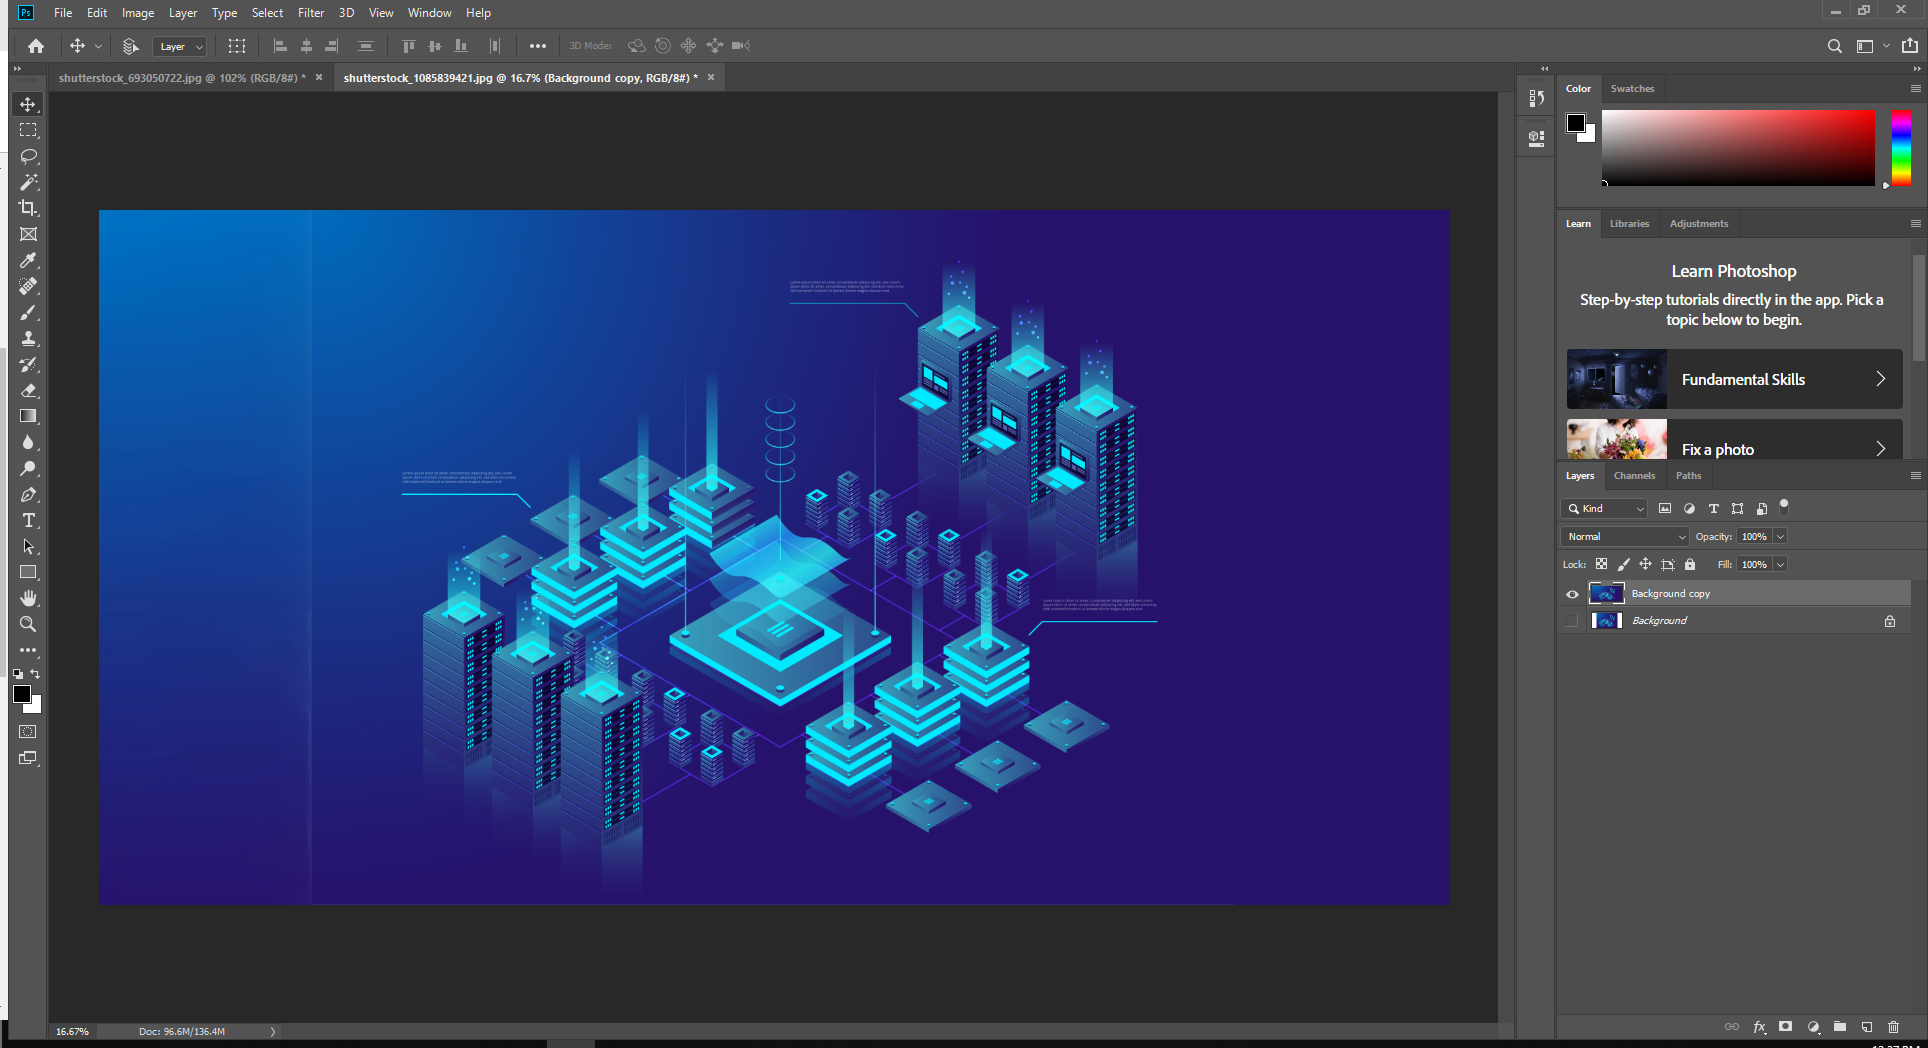
Task: Click the foreground color swatch in toolbar
Action: [22, 694]
